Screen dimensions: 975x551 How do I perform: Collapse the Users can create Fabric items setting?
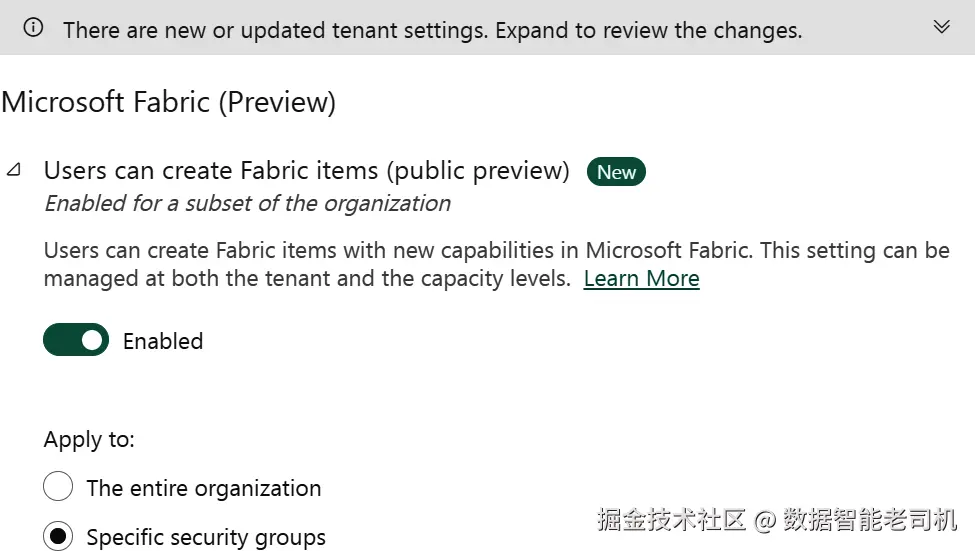pyautogui.click(x=14, y=170)
